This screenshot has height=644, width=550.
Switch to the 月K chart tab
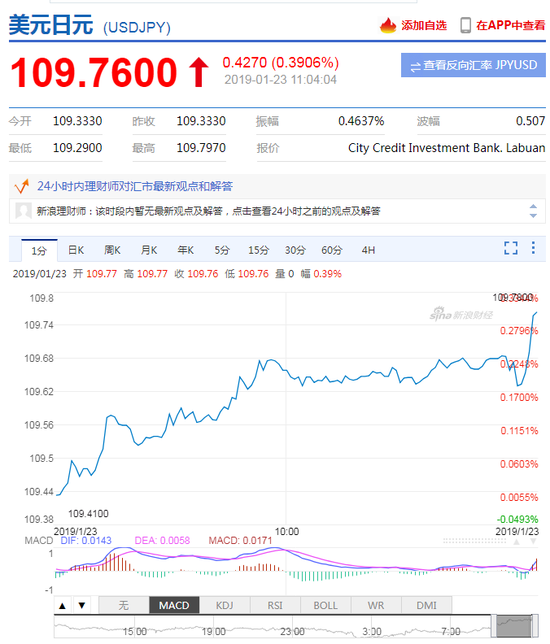click(149, 250)
